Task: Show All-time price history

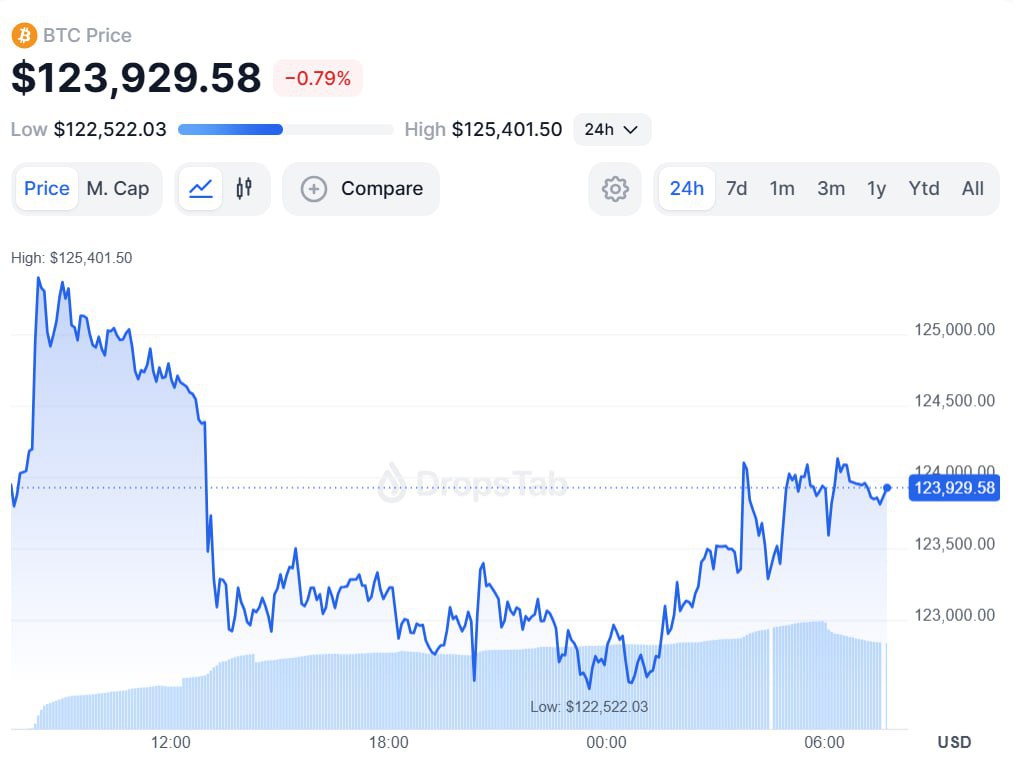Action: [x=973, y=189]
